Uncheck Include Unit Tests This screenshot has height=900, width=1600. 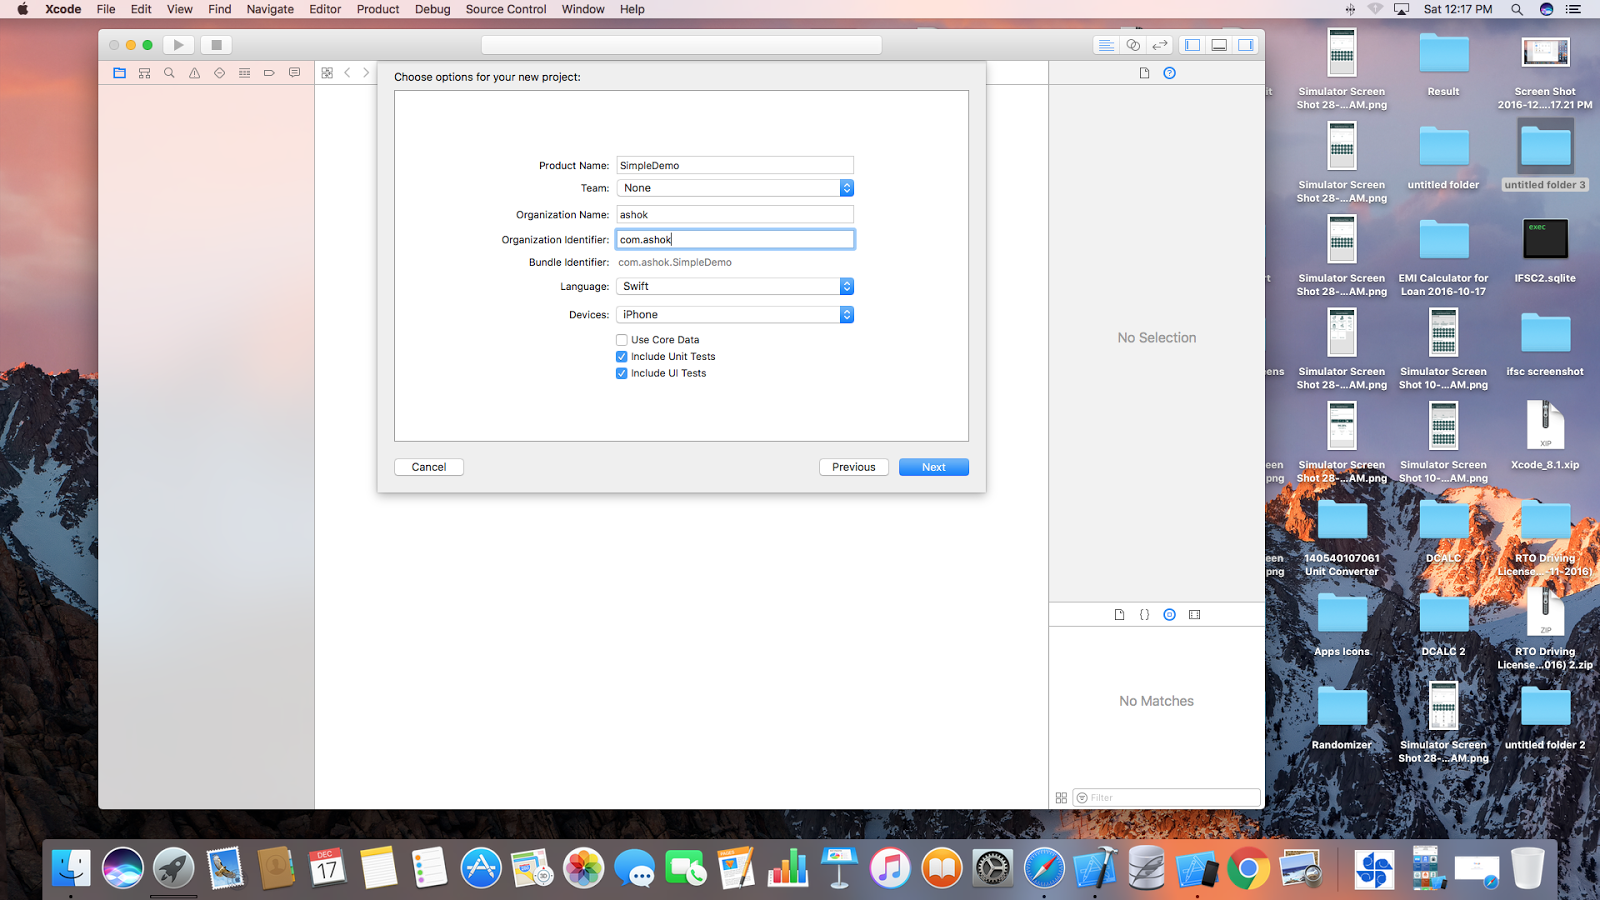(622, 357)
